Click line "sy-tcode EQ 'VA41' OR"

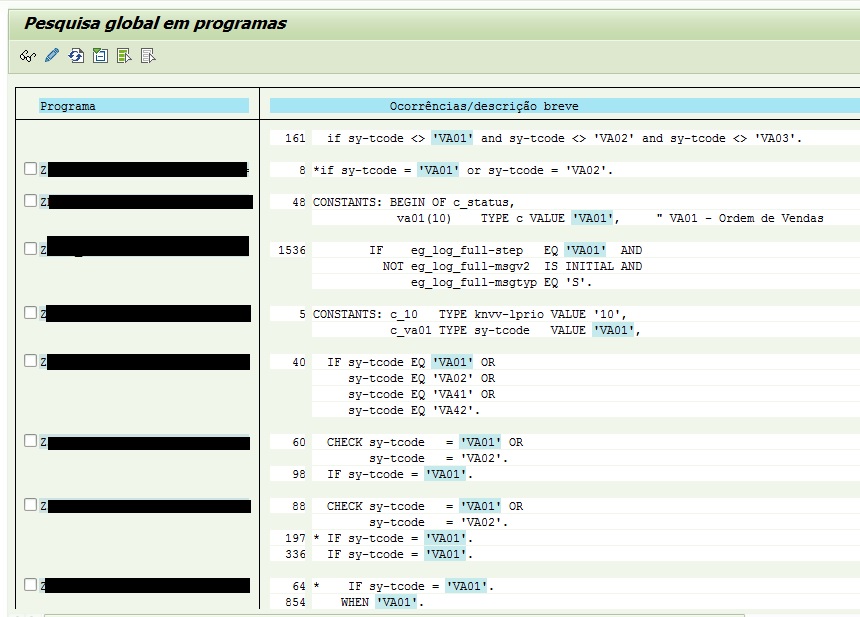[x=421, y=394]
